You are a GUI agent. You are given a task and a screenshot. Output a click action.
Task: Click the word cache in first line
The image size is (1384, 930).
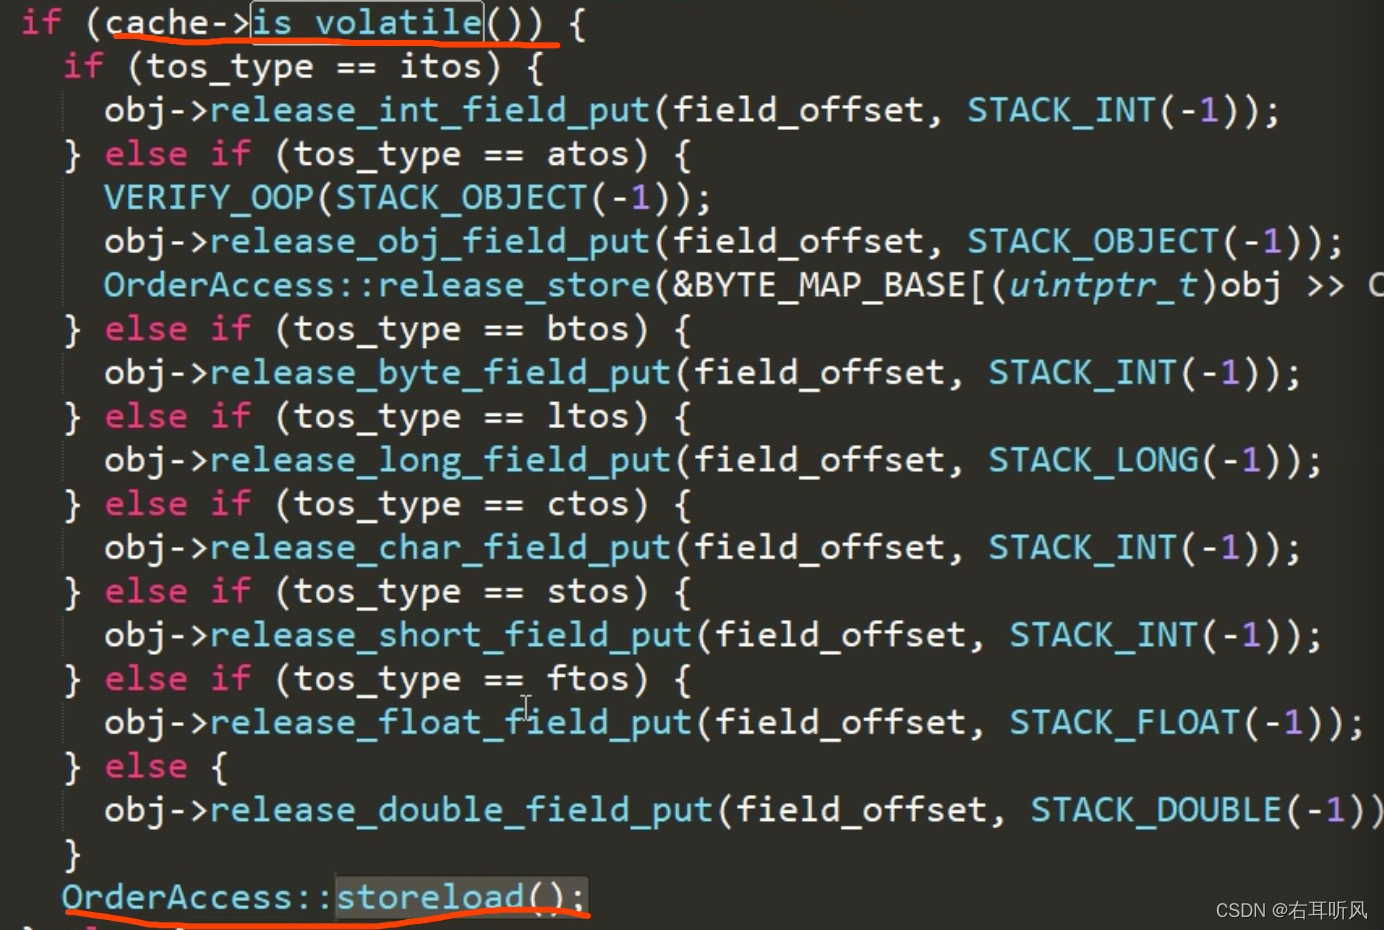coord(155,22)
